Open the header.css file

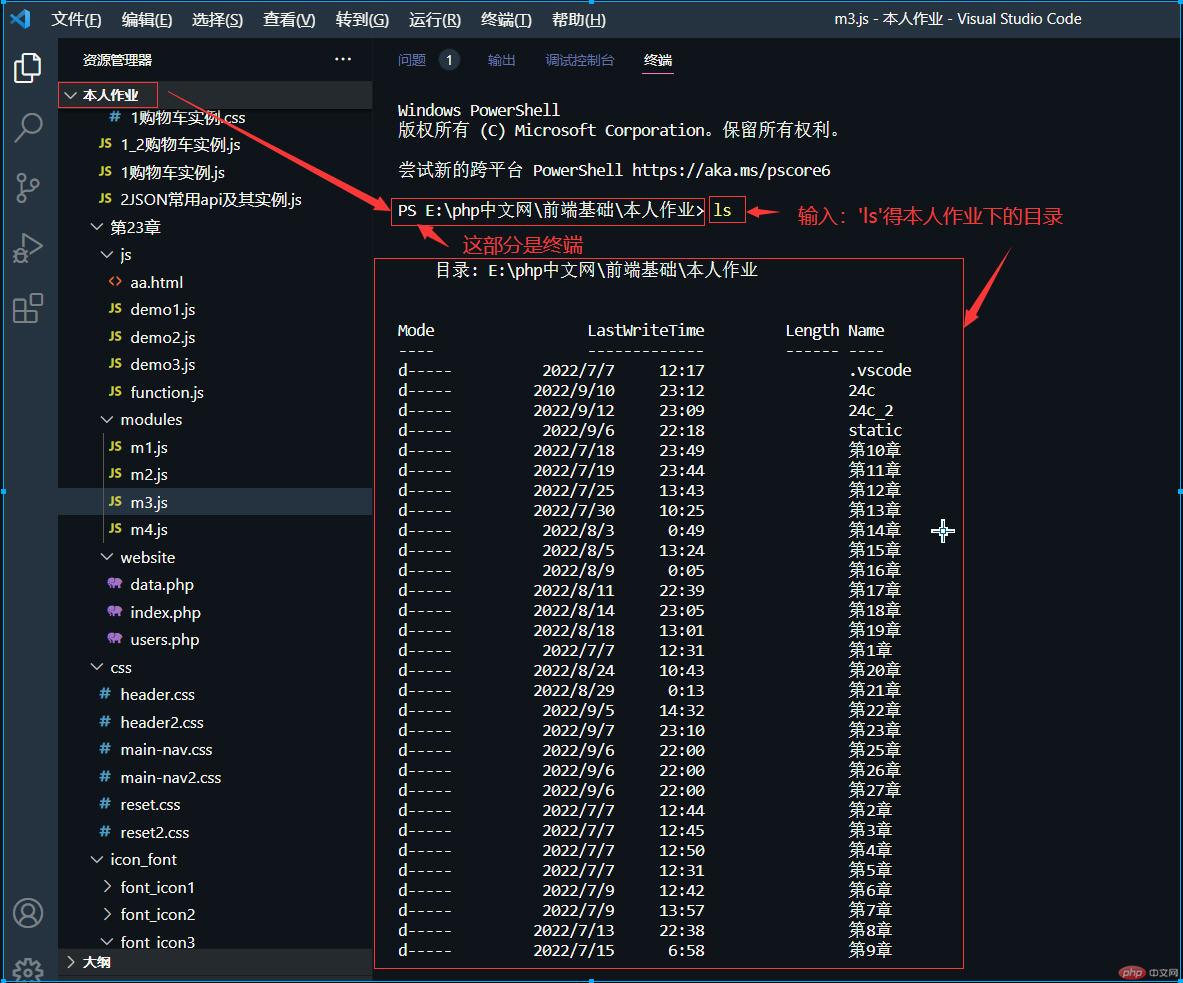point(157,694)
